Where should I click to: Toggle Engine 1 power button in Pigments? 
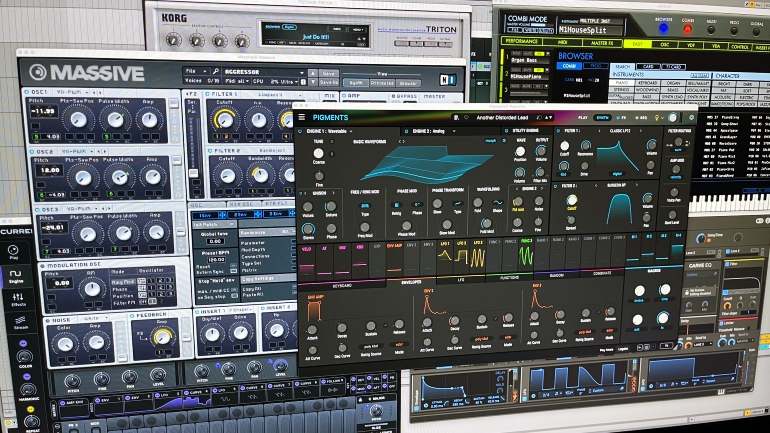(x=300, y=132)
